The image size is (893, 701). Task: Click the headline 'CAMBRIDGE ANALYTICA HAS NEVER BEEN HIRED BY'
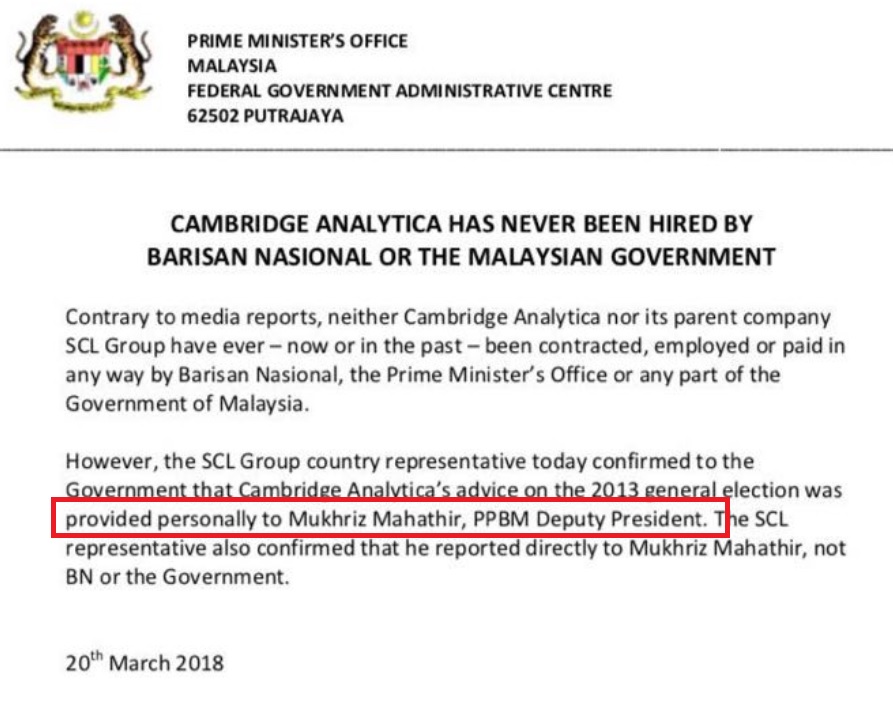tap(461, 224)
